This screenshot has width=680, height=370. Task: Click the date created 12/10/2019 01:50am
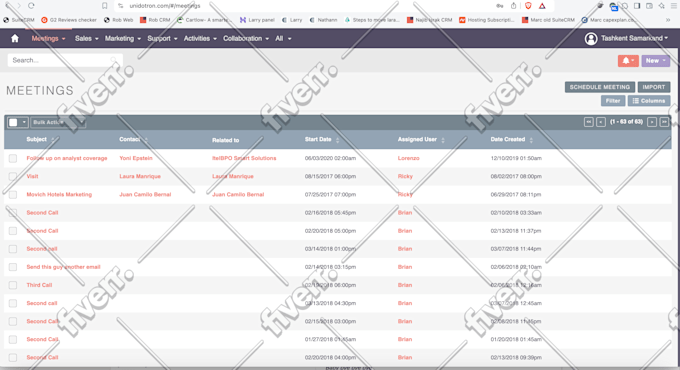(x=516, y=158)
